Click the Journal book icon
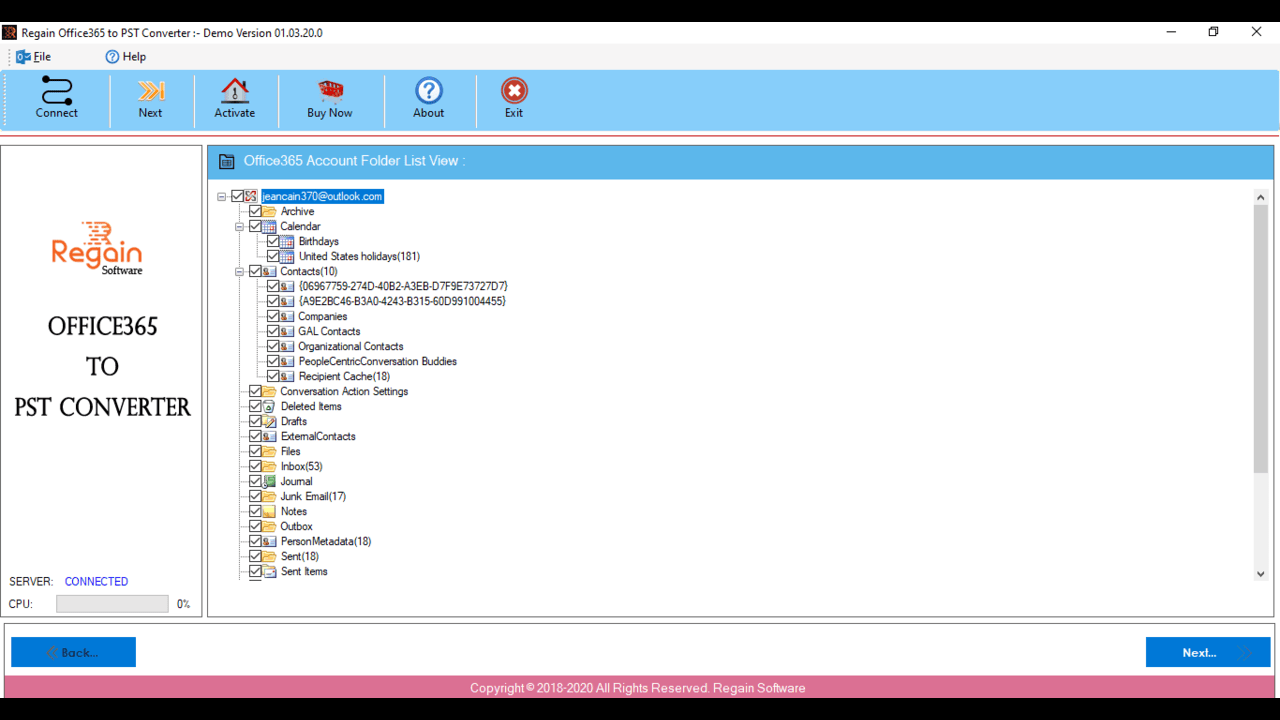 [269, 481]
